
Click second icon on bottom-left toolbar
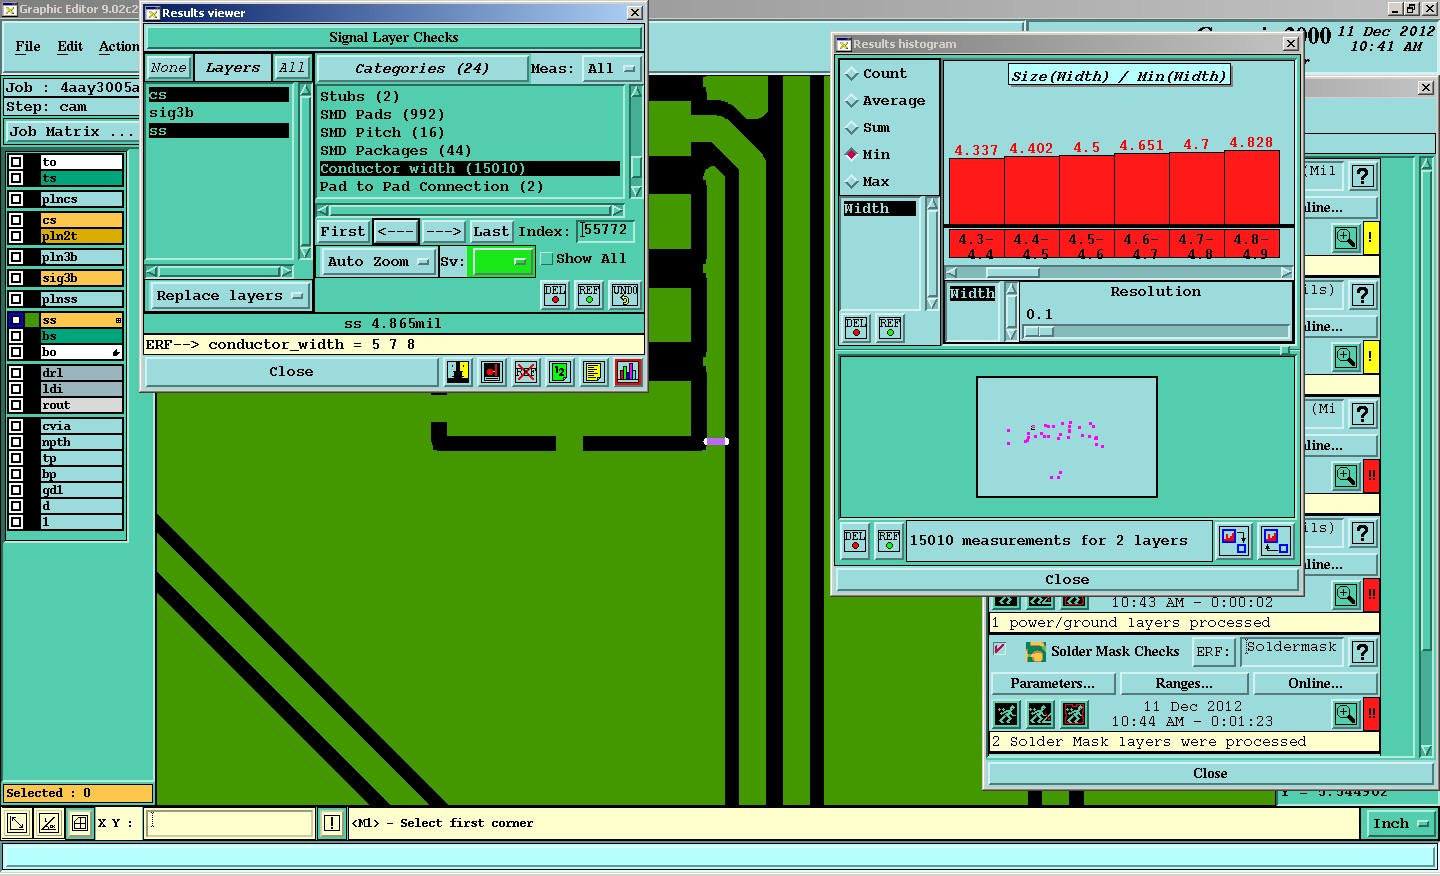point(49,824)
